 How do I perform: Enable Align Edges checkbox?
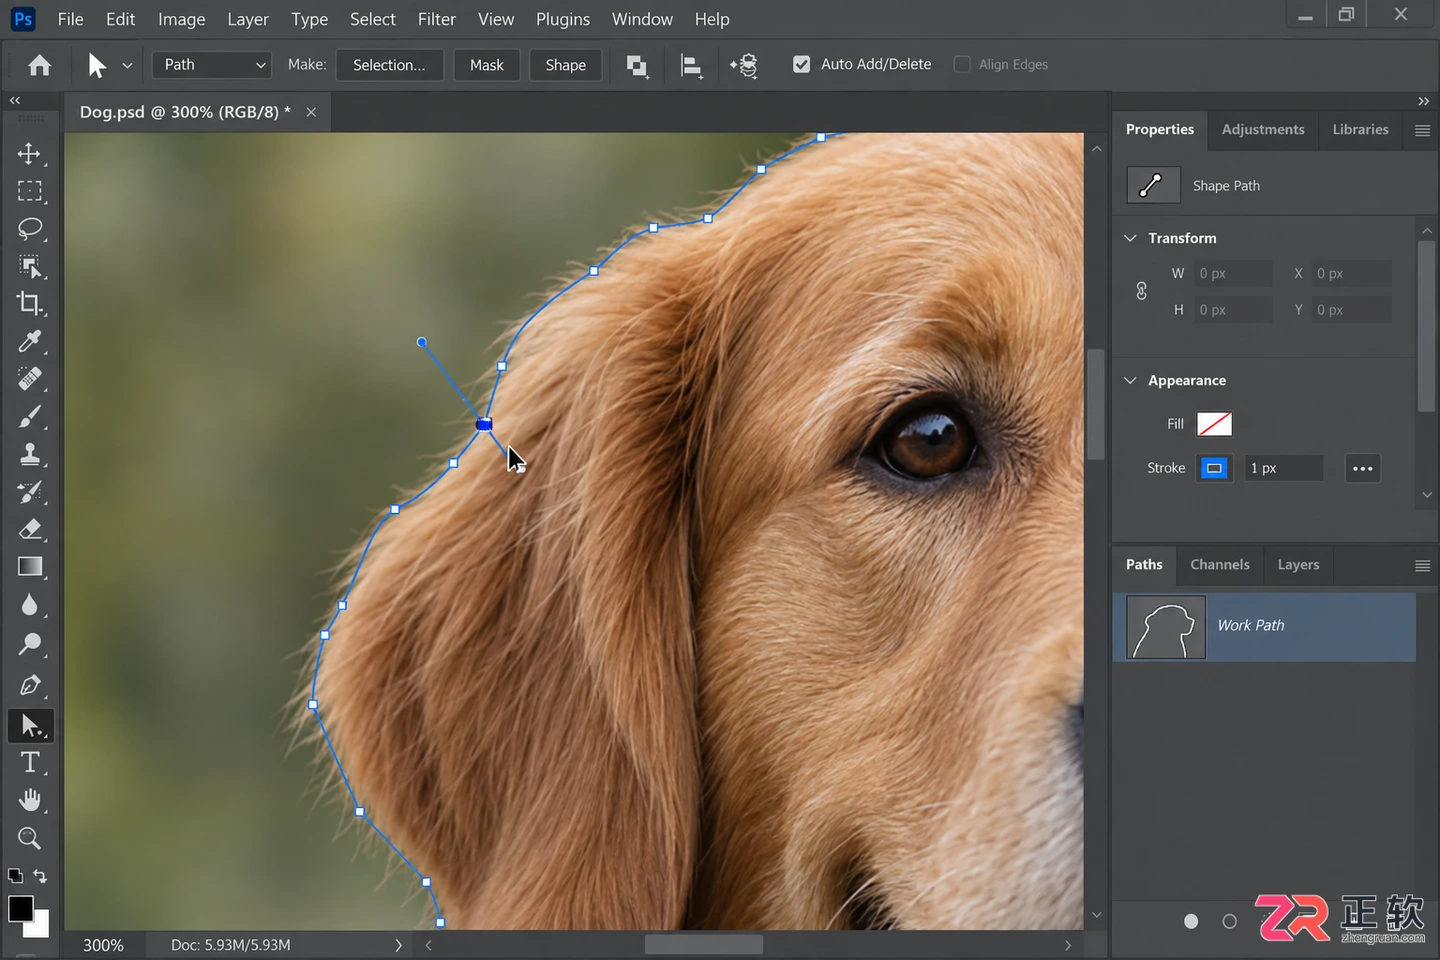click(x=962, y=64)
